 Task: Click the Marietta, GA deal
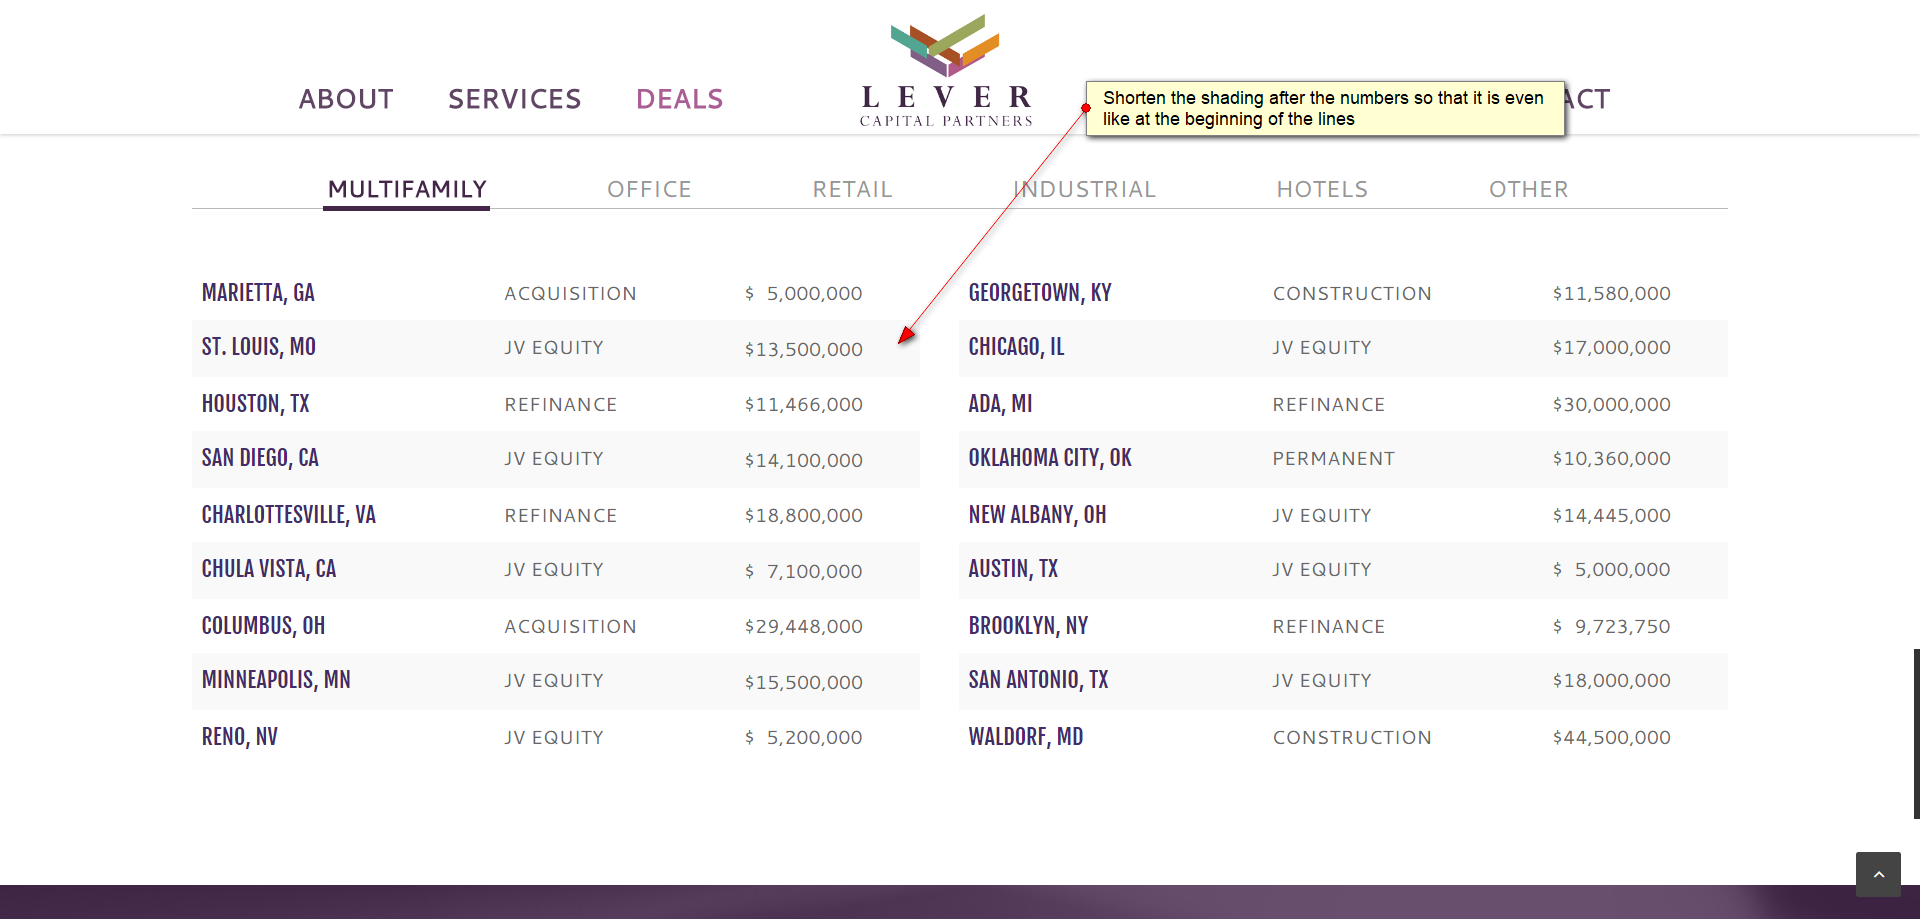[x=258, y=293]
